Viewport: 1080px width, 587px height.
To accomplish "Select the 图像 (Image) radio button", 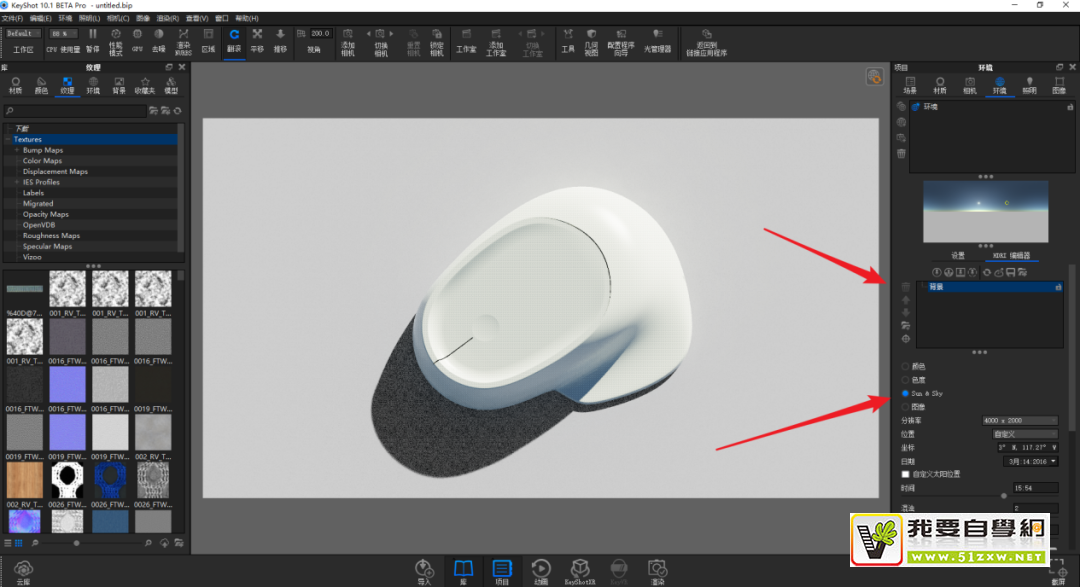I will click(905, 406).
